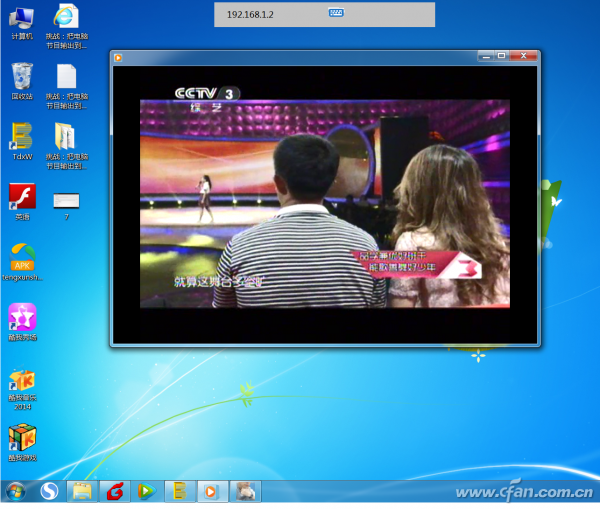This screenshot has height=509, width=600.
Task: Click the orange player icon in window title bar
Action: tap(118, 58)
